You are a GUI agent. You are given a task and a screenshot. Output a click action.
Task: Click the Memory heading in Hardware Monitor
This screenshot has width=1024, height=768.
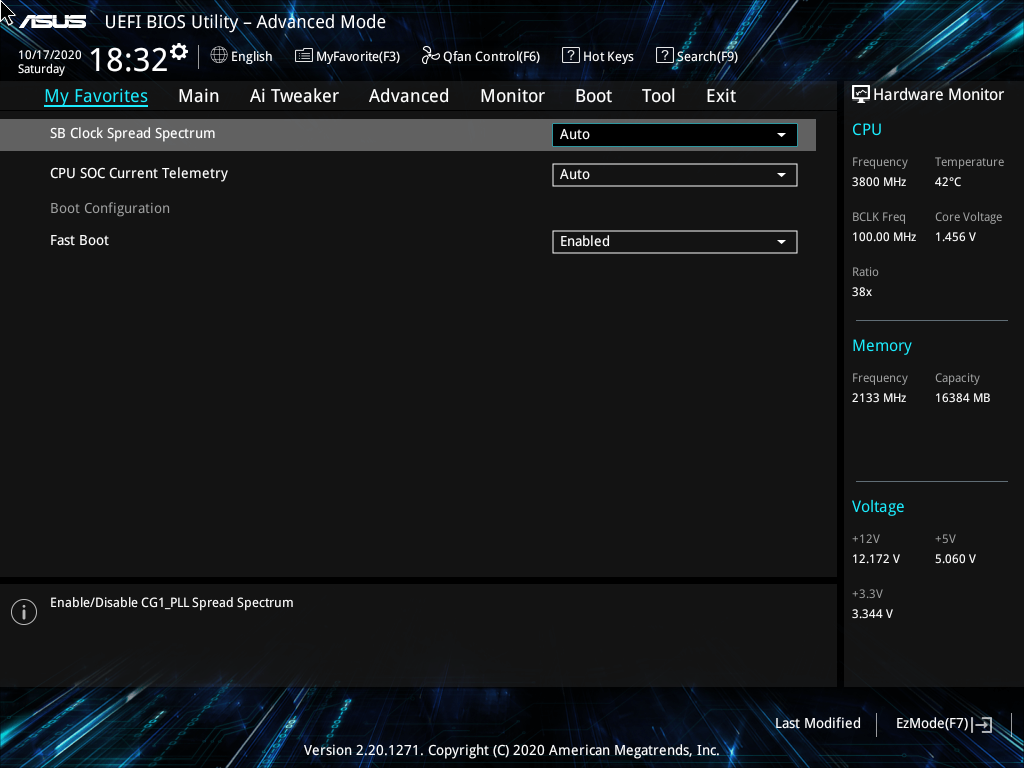pos(882,345)
